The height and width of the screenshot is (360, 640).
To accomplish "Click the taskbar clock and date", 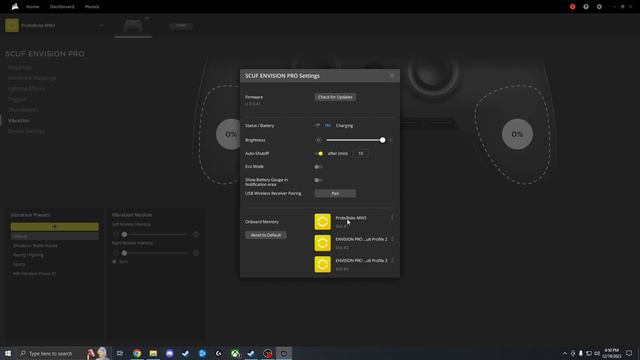I will [611, 353].
